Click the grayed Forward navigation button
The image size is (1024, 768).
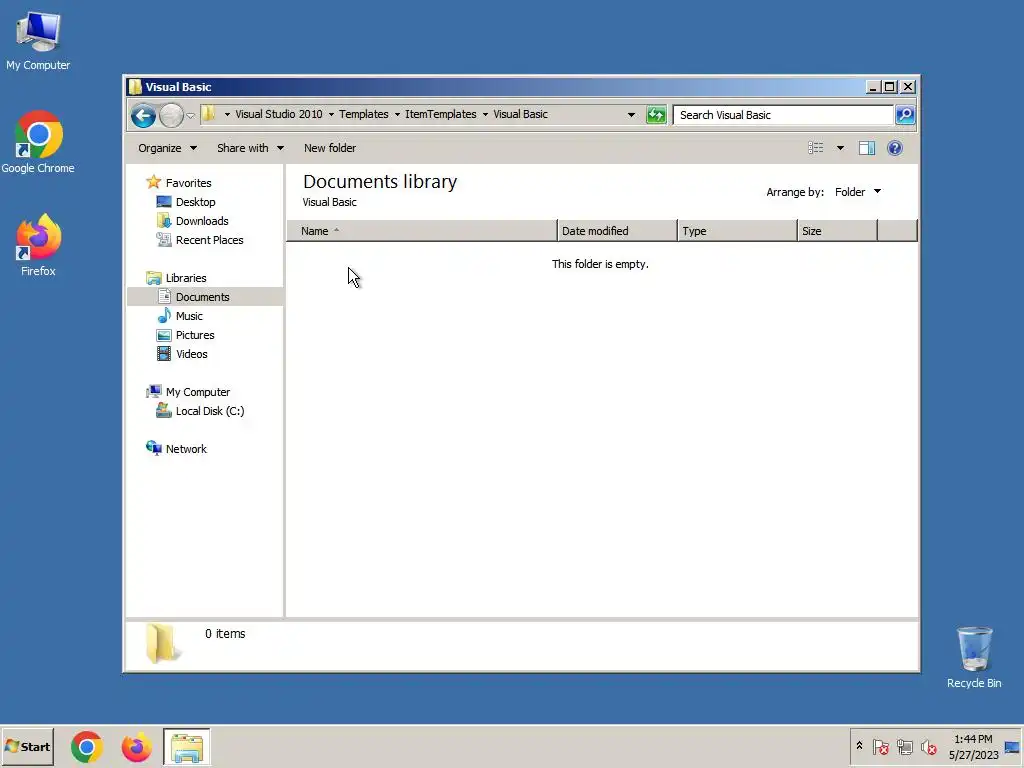click(171, 116)
